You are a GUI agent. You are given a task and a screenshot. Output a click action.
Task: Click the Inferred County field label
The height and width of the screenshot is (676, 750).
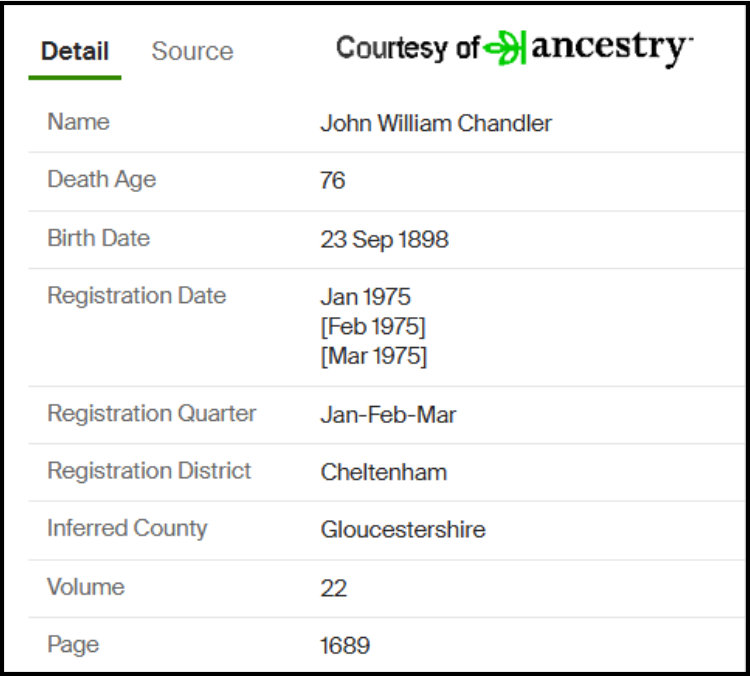(x=127, y=529)
